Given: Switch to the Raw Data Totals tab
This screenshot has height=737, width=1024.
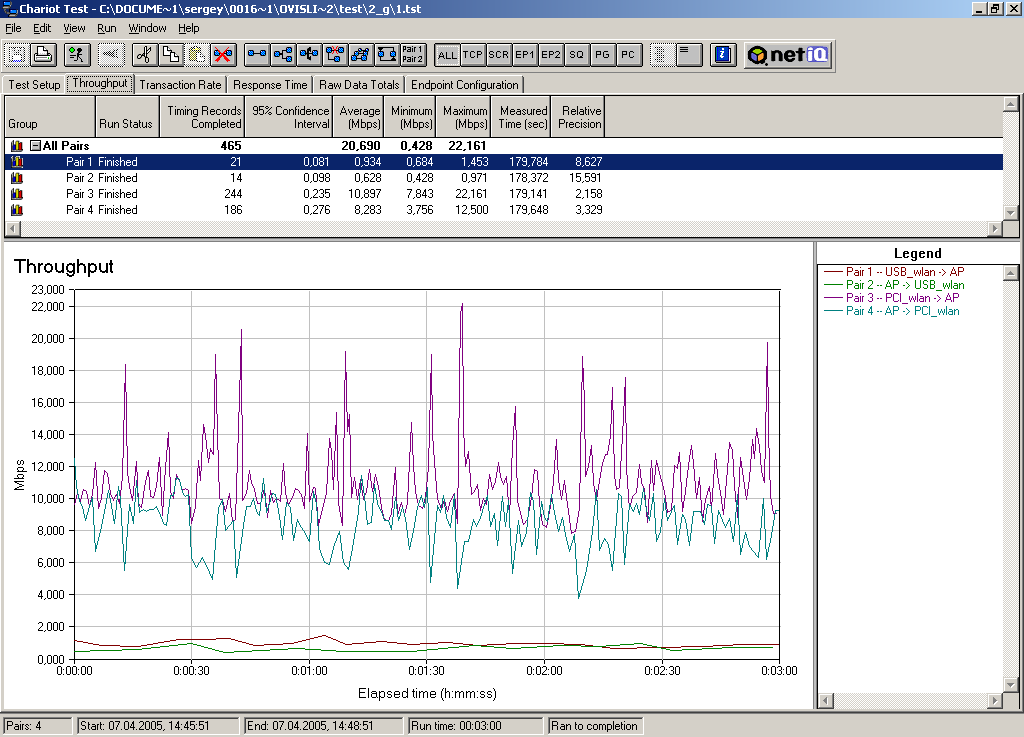Looking at the screenshot, I should pos(359,85).
